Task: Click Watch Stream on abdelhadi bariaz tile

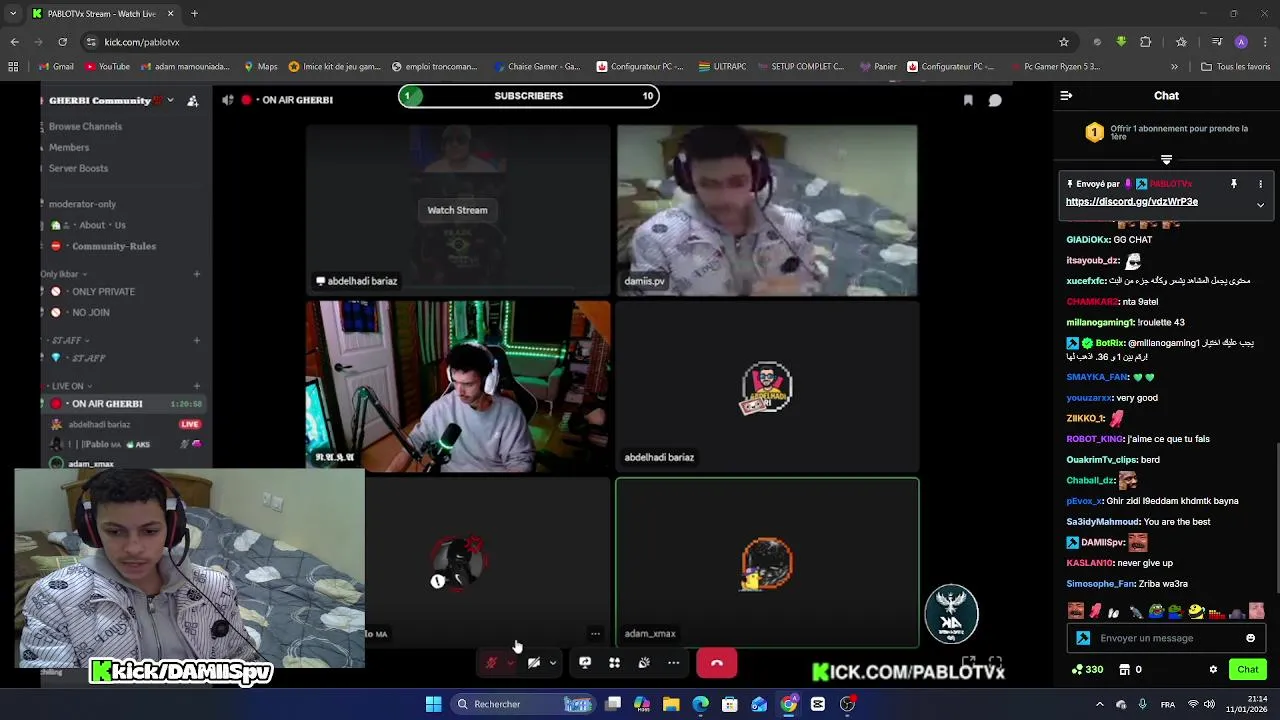Action: (x=457, y=210)
